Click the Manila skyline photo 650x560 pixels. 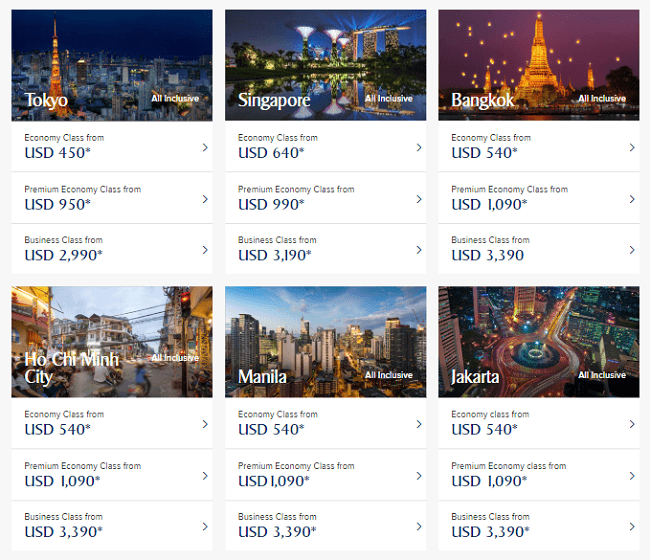coord(325,342)
